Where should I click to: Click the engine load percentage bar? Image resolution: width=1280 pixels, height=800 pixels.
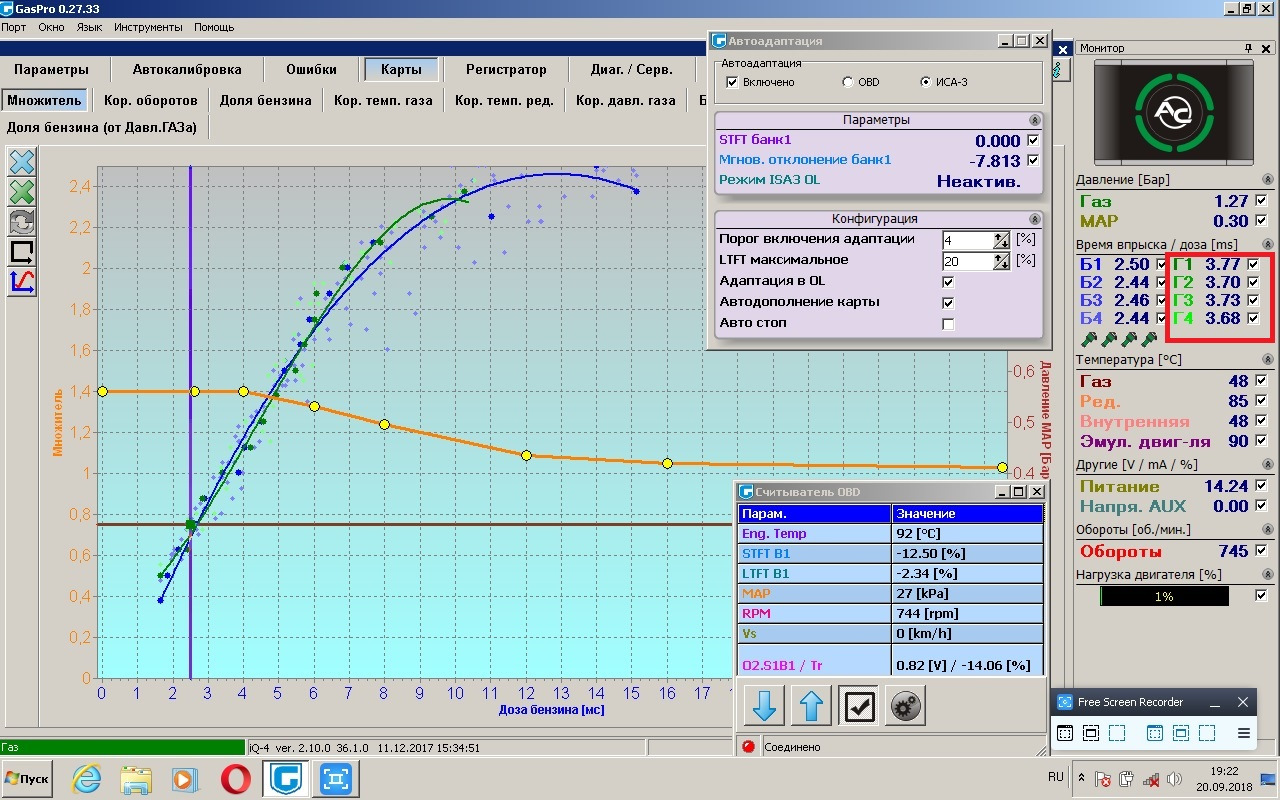coord(1164,596)
